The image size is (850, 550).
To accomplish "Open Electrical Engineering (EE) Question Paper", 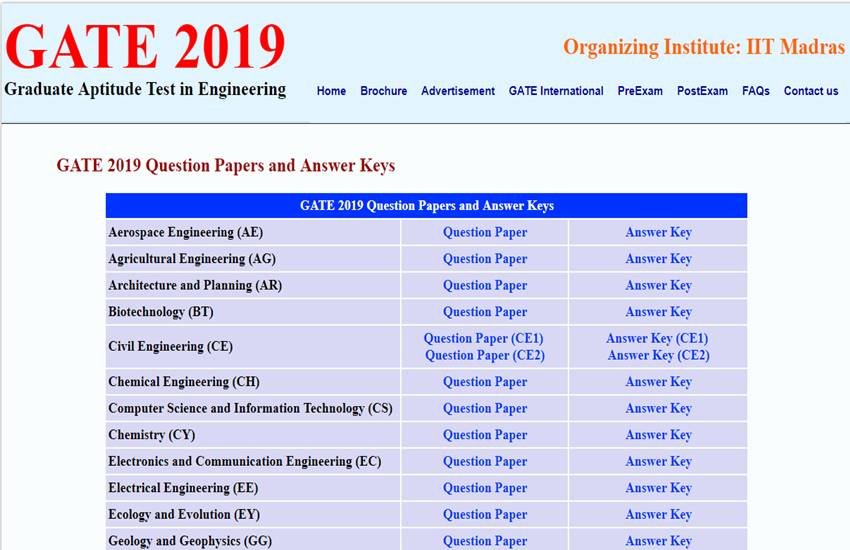I will coord(484,488).
